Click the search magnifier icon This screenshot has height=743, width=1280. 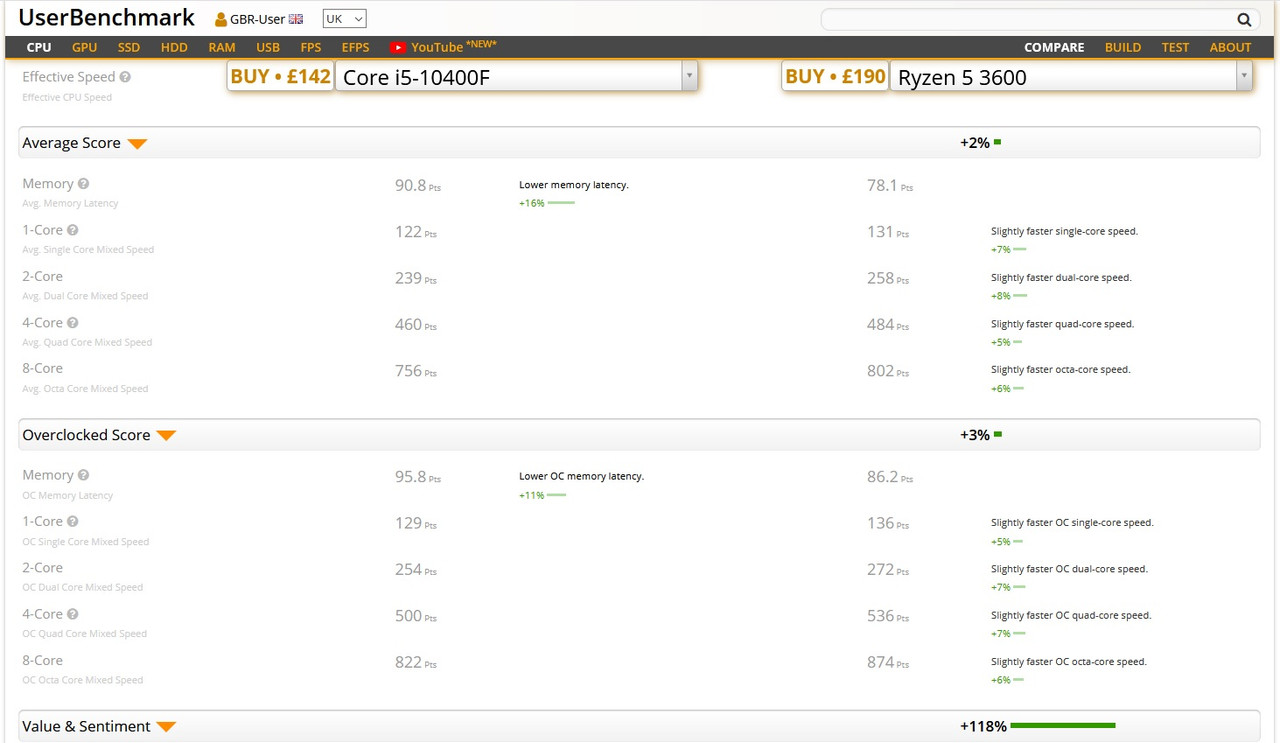1244,19
